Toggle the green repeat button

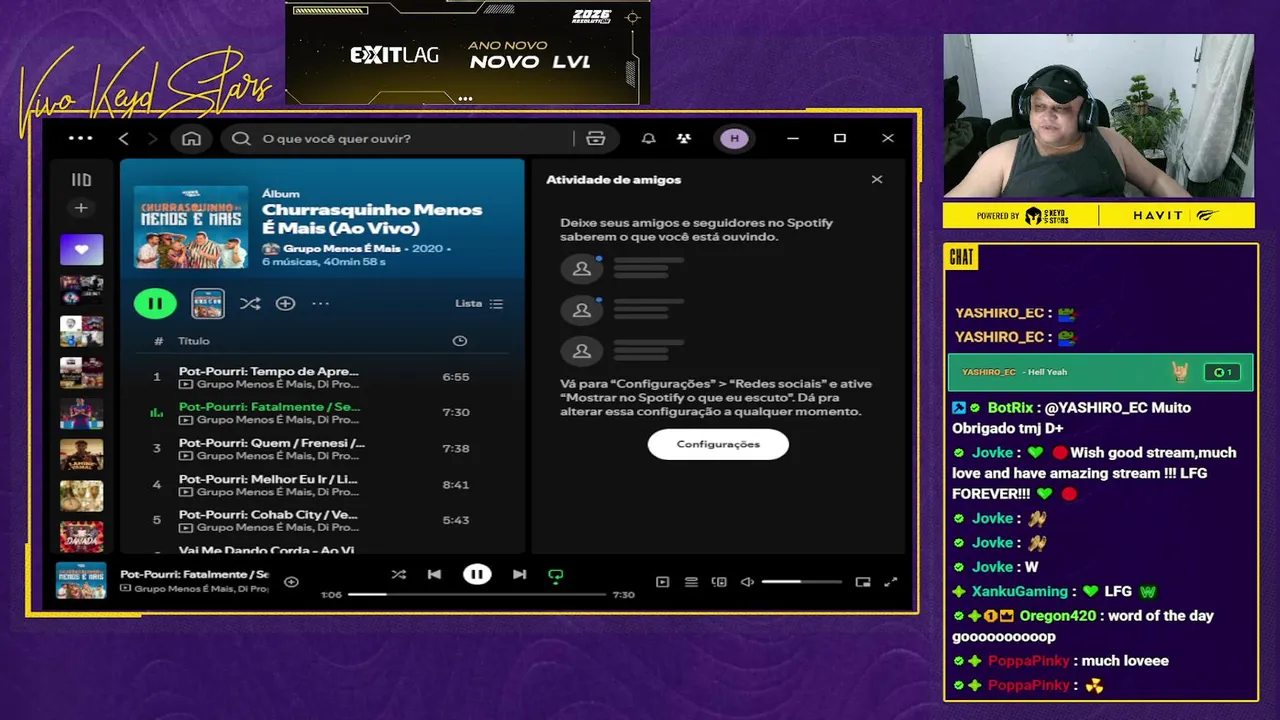(556, 575)
